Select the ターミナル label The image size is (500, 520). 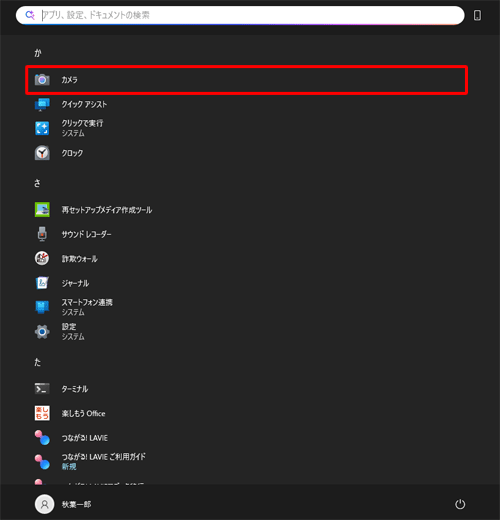(75, 389)
